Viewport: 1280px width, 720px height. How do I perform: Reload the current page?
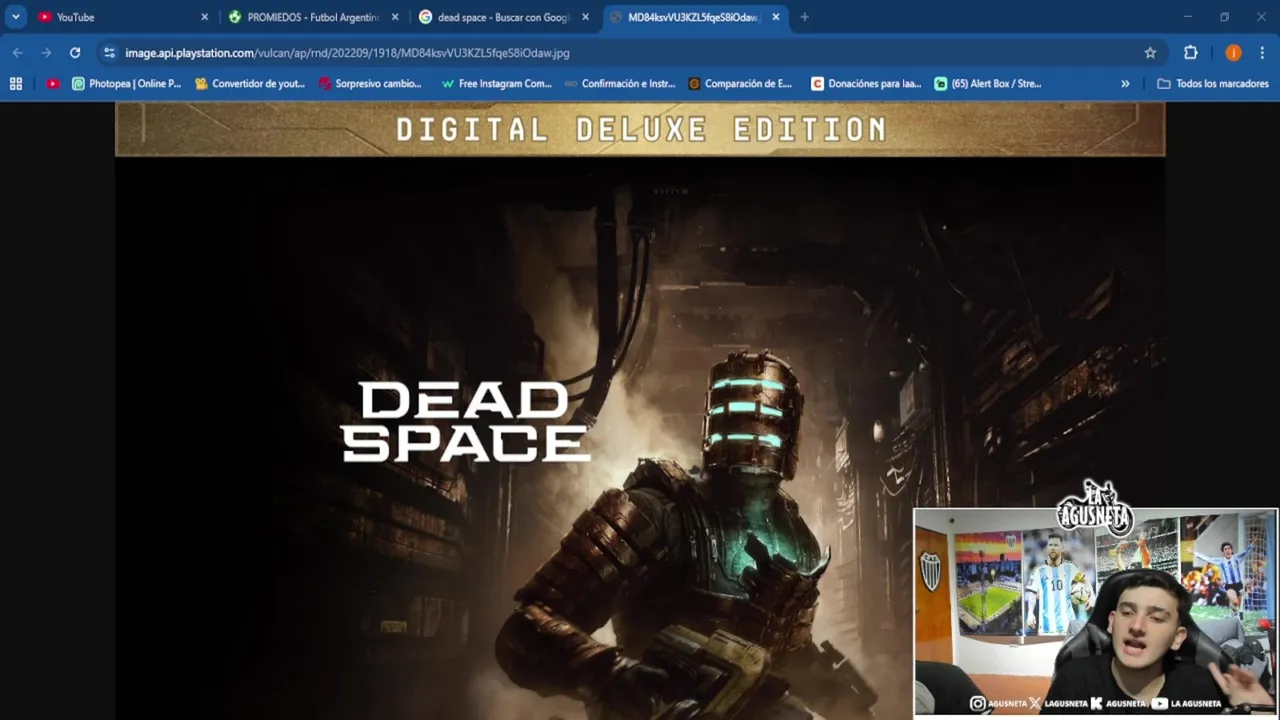75,53
